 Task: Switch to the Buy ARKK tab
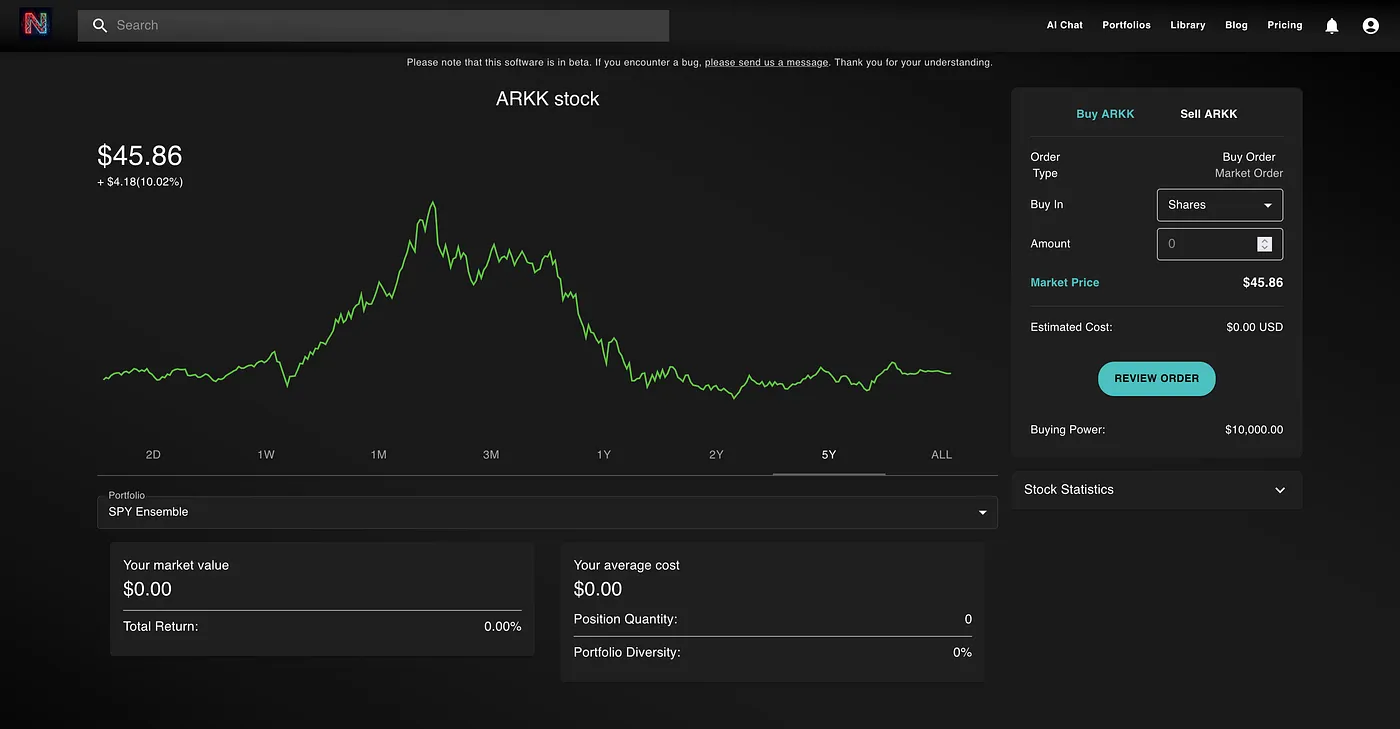(x=1105, y=114)
